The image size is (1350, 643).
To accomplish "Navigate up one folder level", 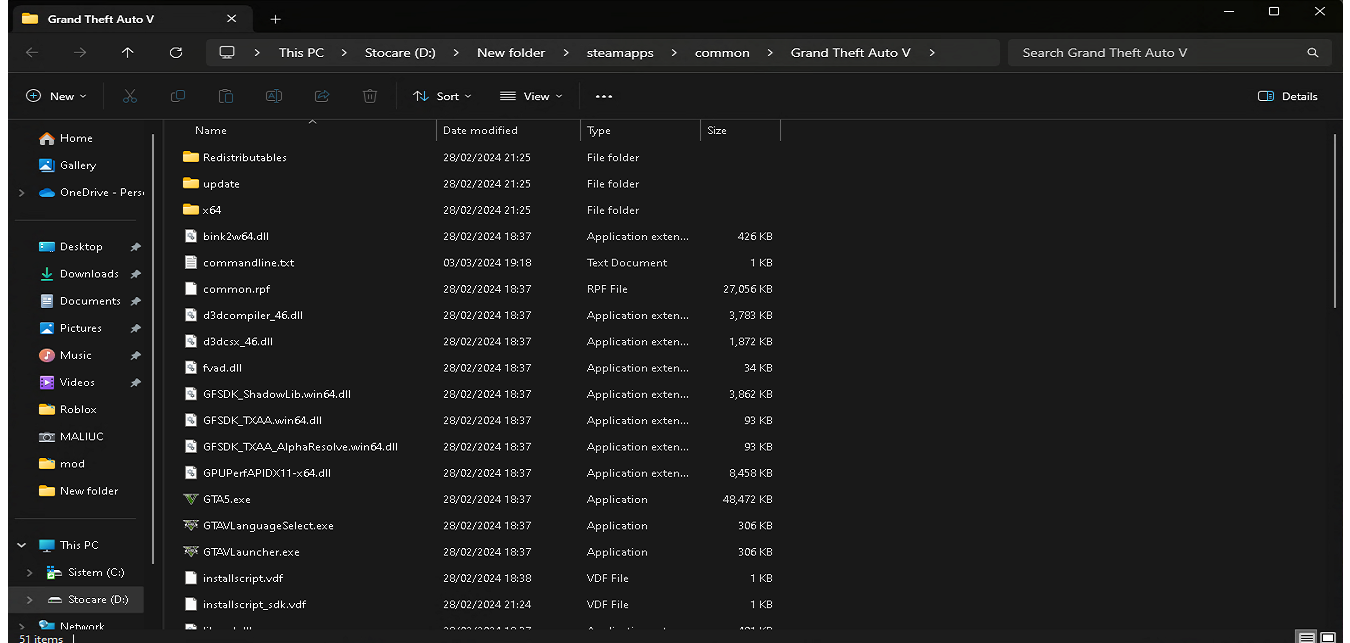I will [x=127, y=53].
